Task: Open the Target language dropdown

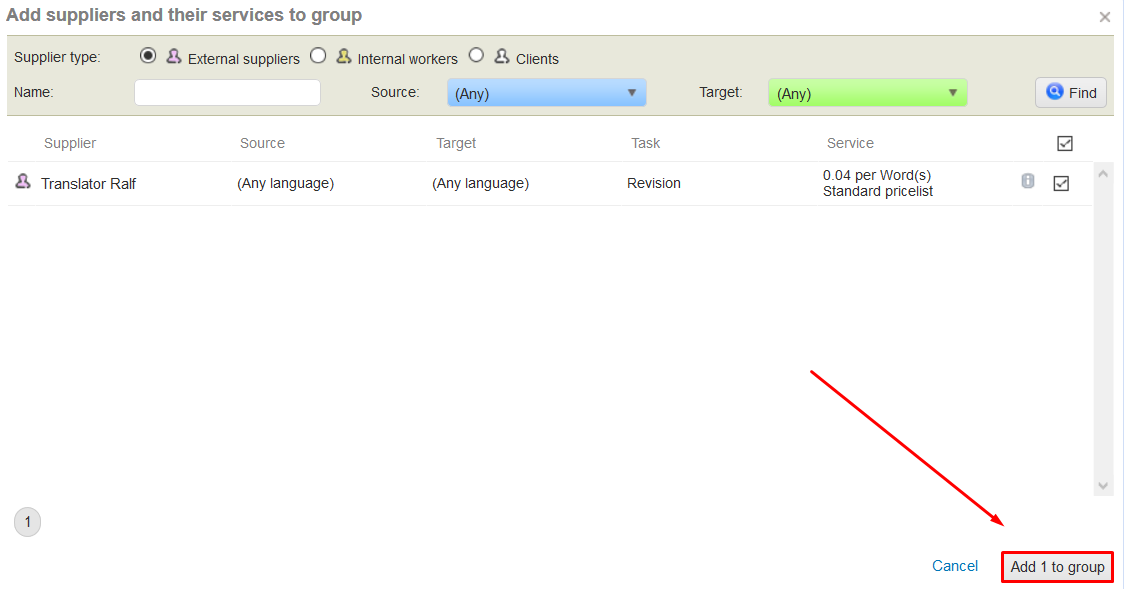Action: (867, 93)
